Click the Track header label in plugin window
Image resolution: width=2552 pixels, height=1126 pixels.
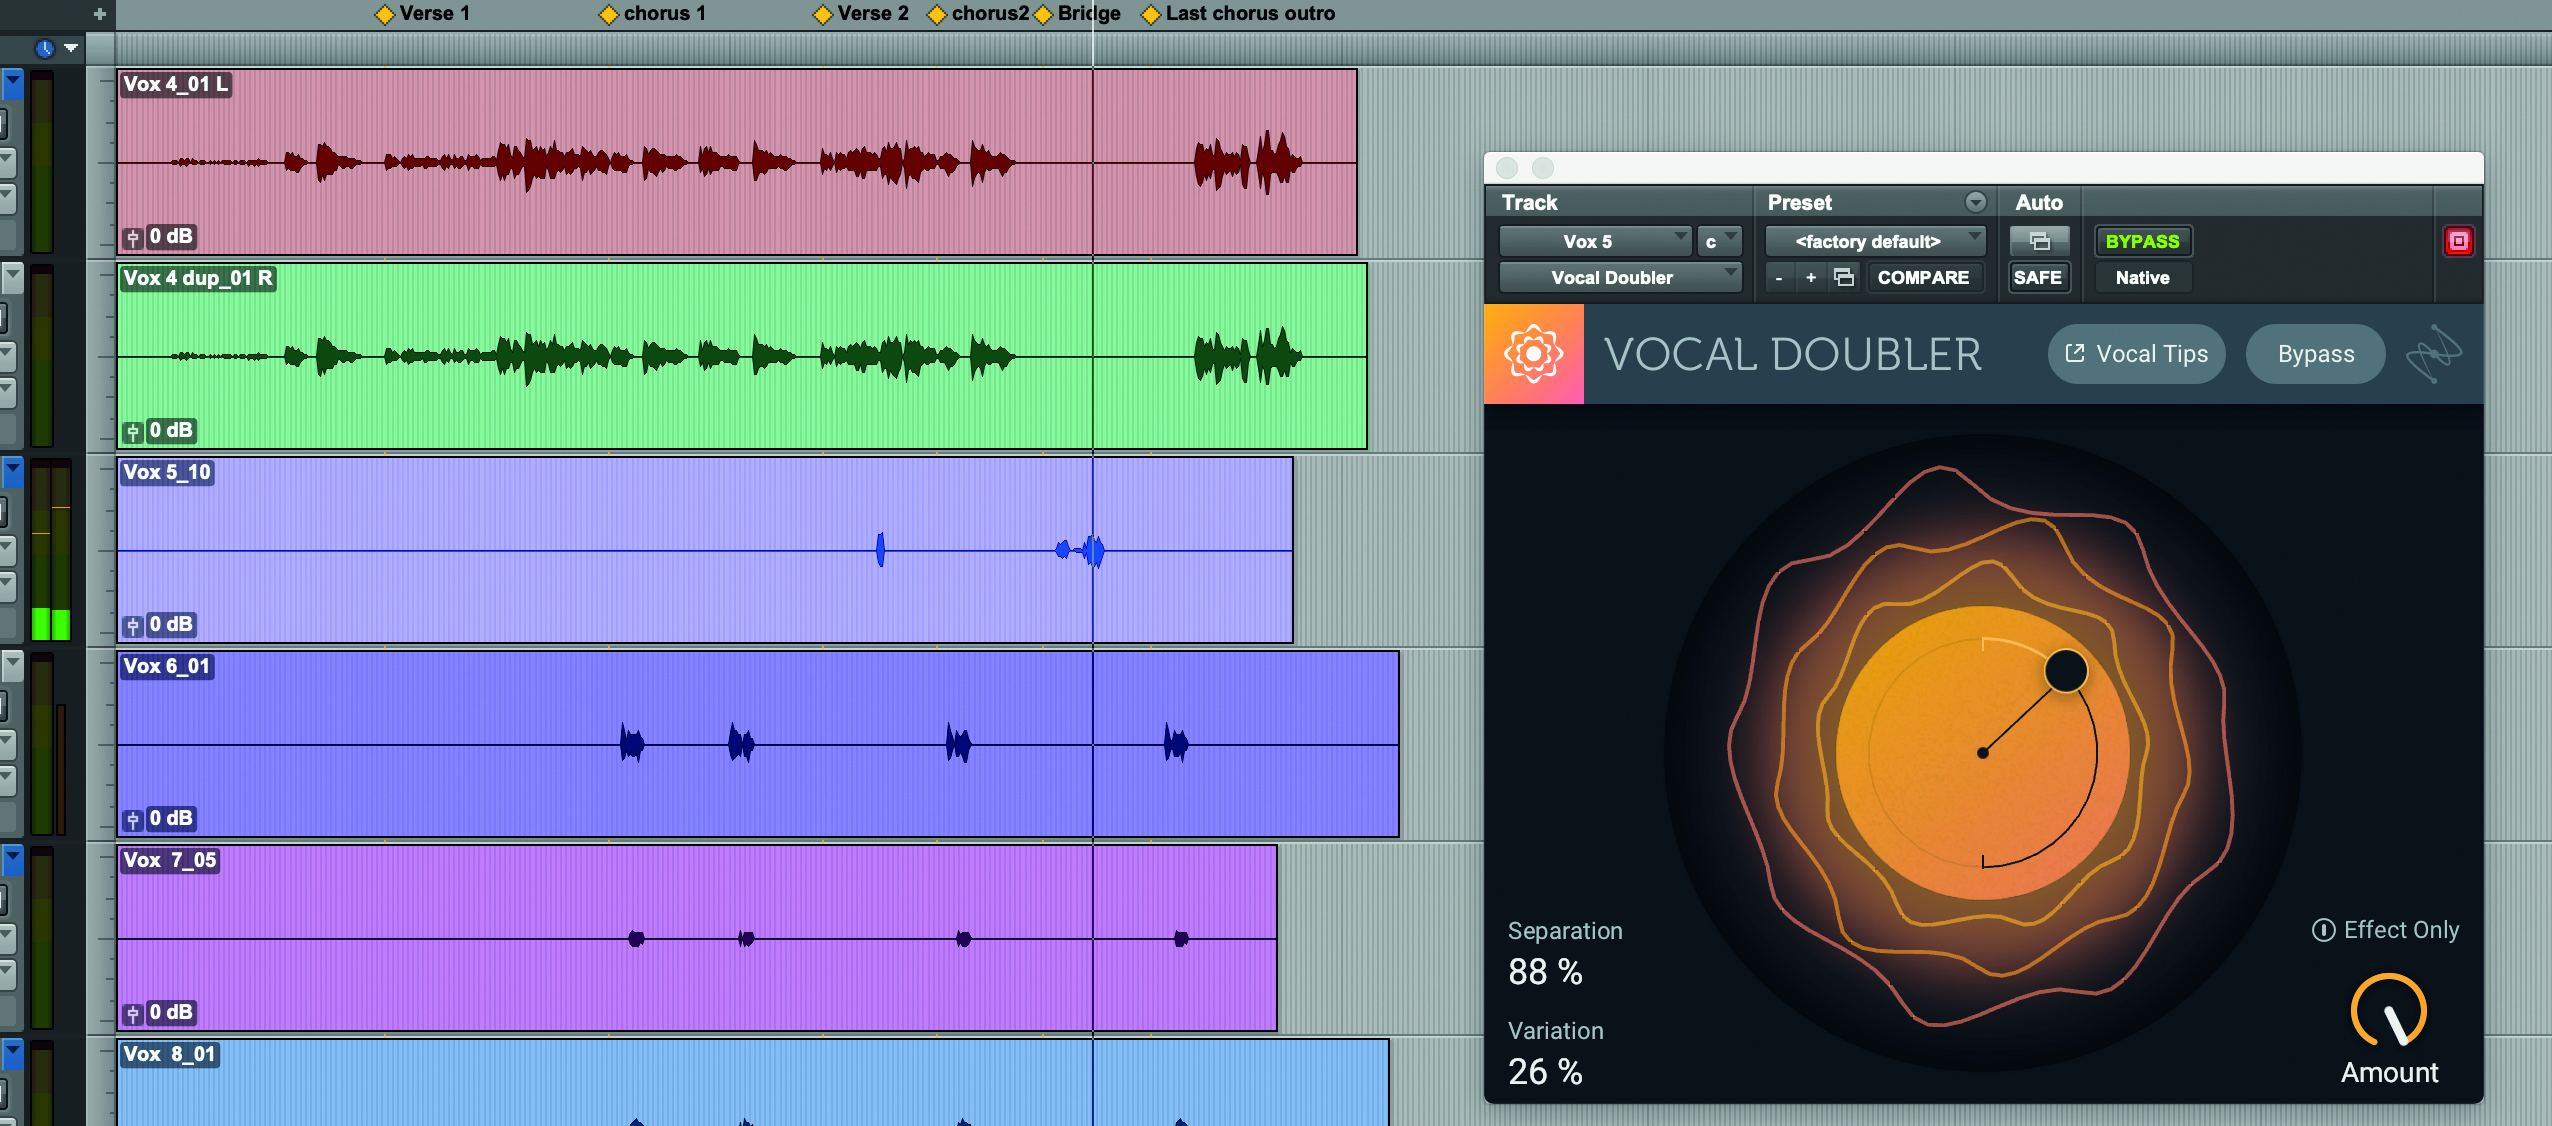pyautogui.click(x=1529, y=202)
